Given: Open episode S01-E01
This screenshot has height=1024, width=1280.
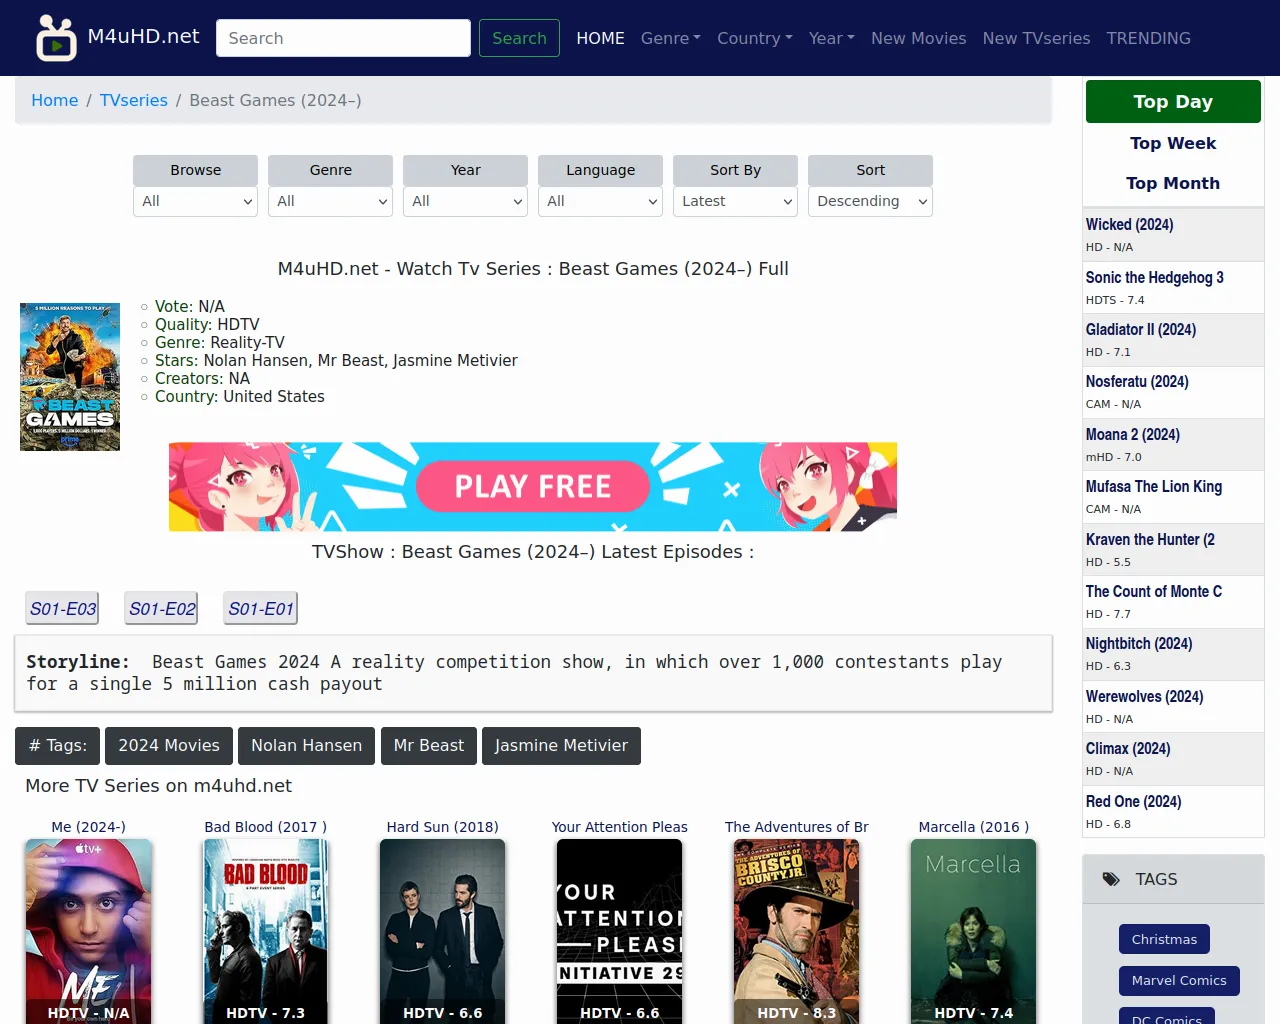Looking at the screenshot, I should pyautogui.click(x=261, y=608).
